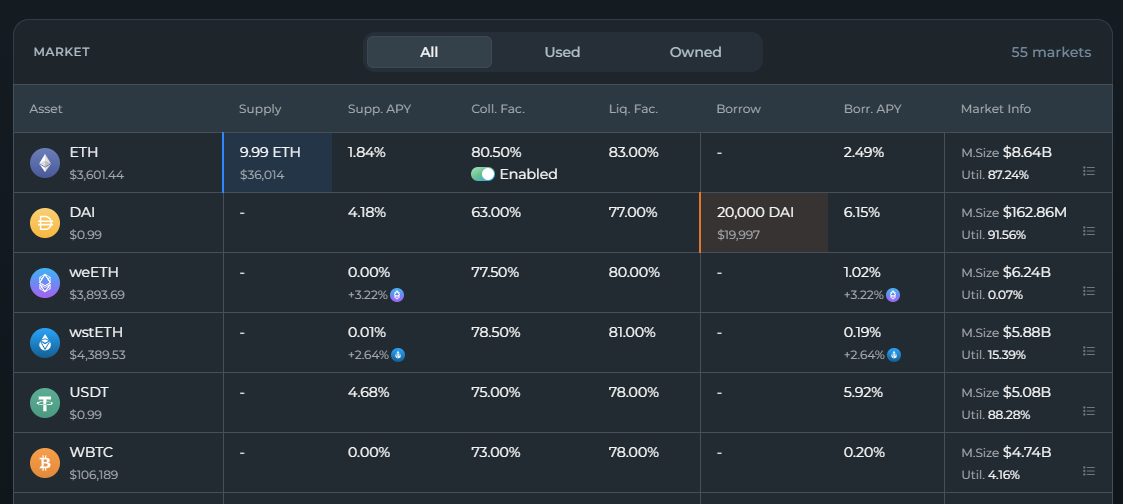Select the All markets tab
This screenshot has height=504, width=1123.
coord(429,52)
